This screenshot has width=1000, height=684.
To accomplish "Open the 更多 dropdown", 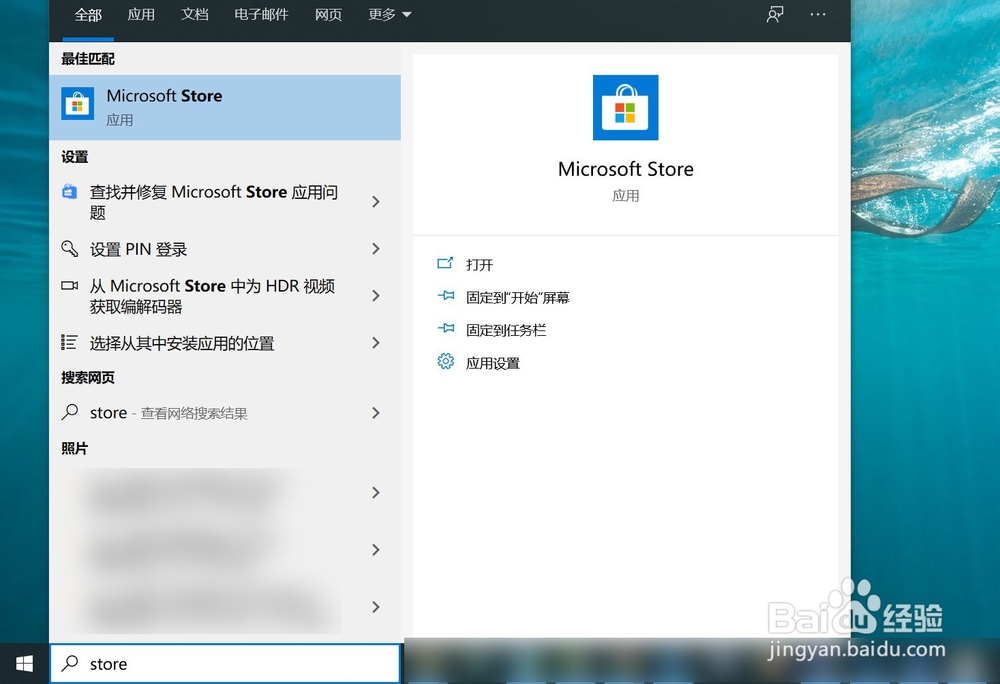I will [x=390, y=15].
